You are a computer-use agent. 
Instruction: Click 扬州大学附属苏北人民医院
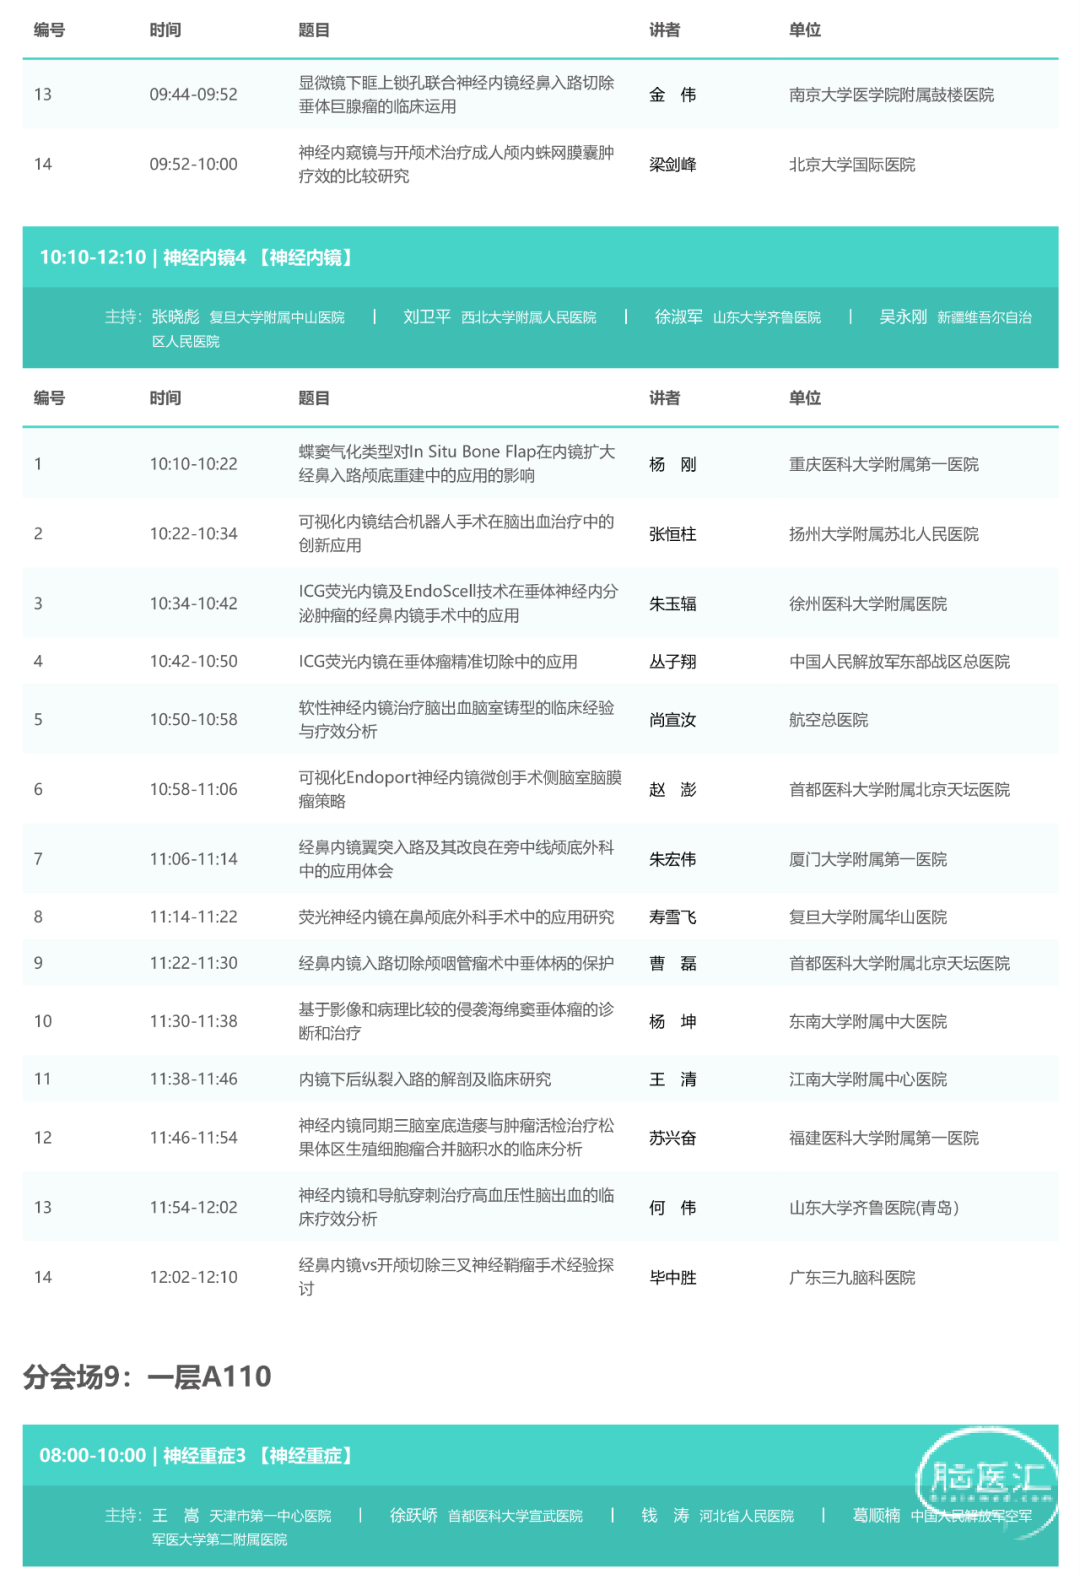[x=884, y=535]
